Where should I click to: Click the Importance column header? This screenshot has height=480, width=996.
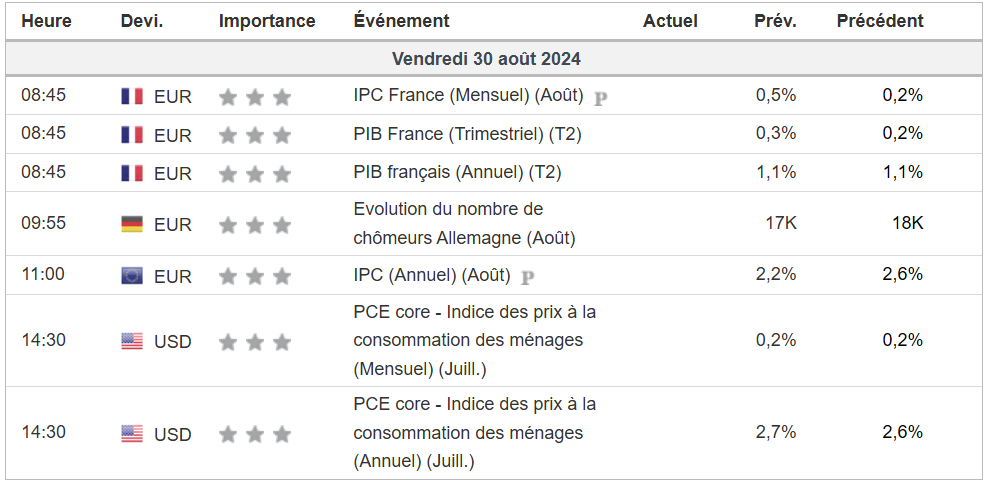click(x=267, y=21)
